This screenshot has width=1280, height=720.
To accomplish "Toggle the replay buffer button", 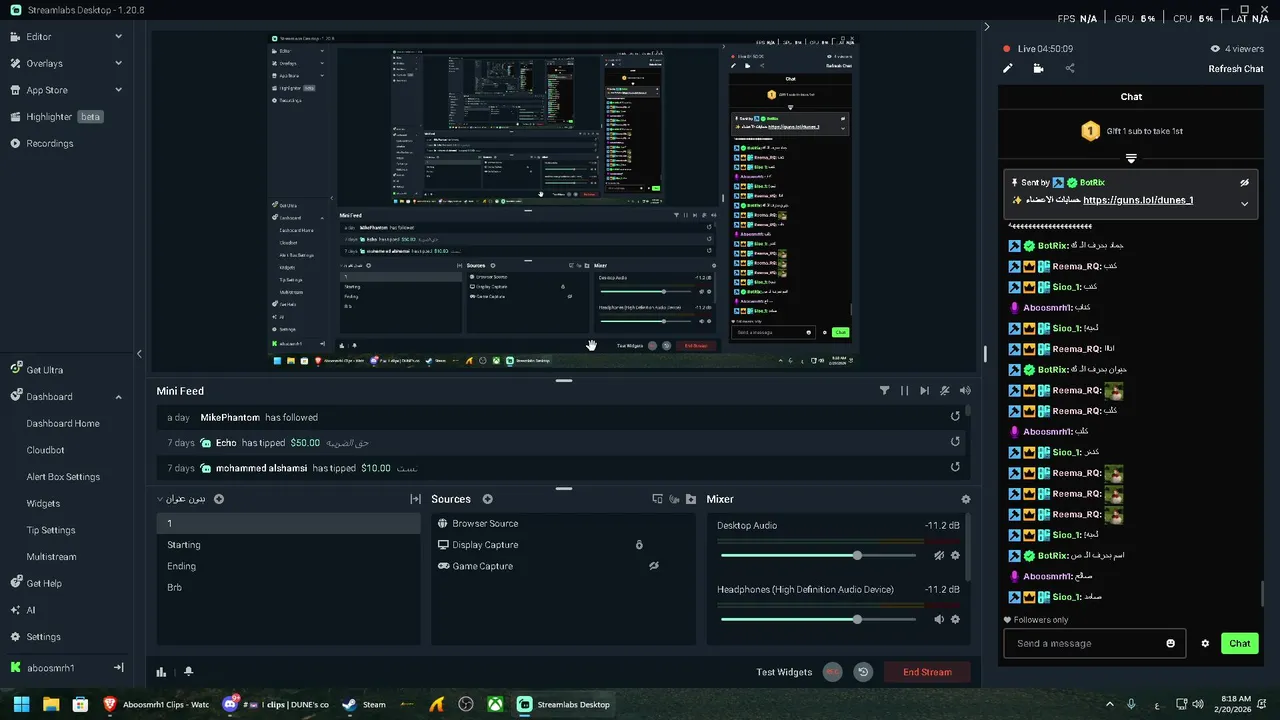I will pos(863,672).
